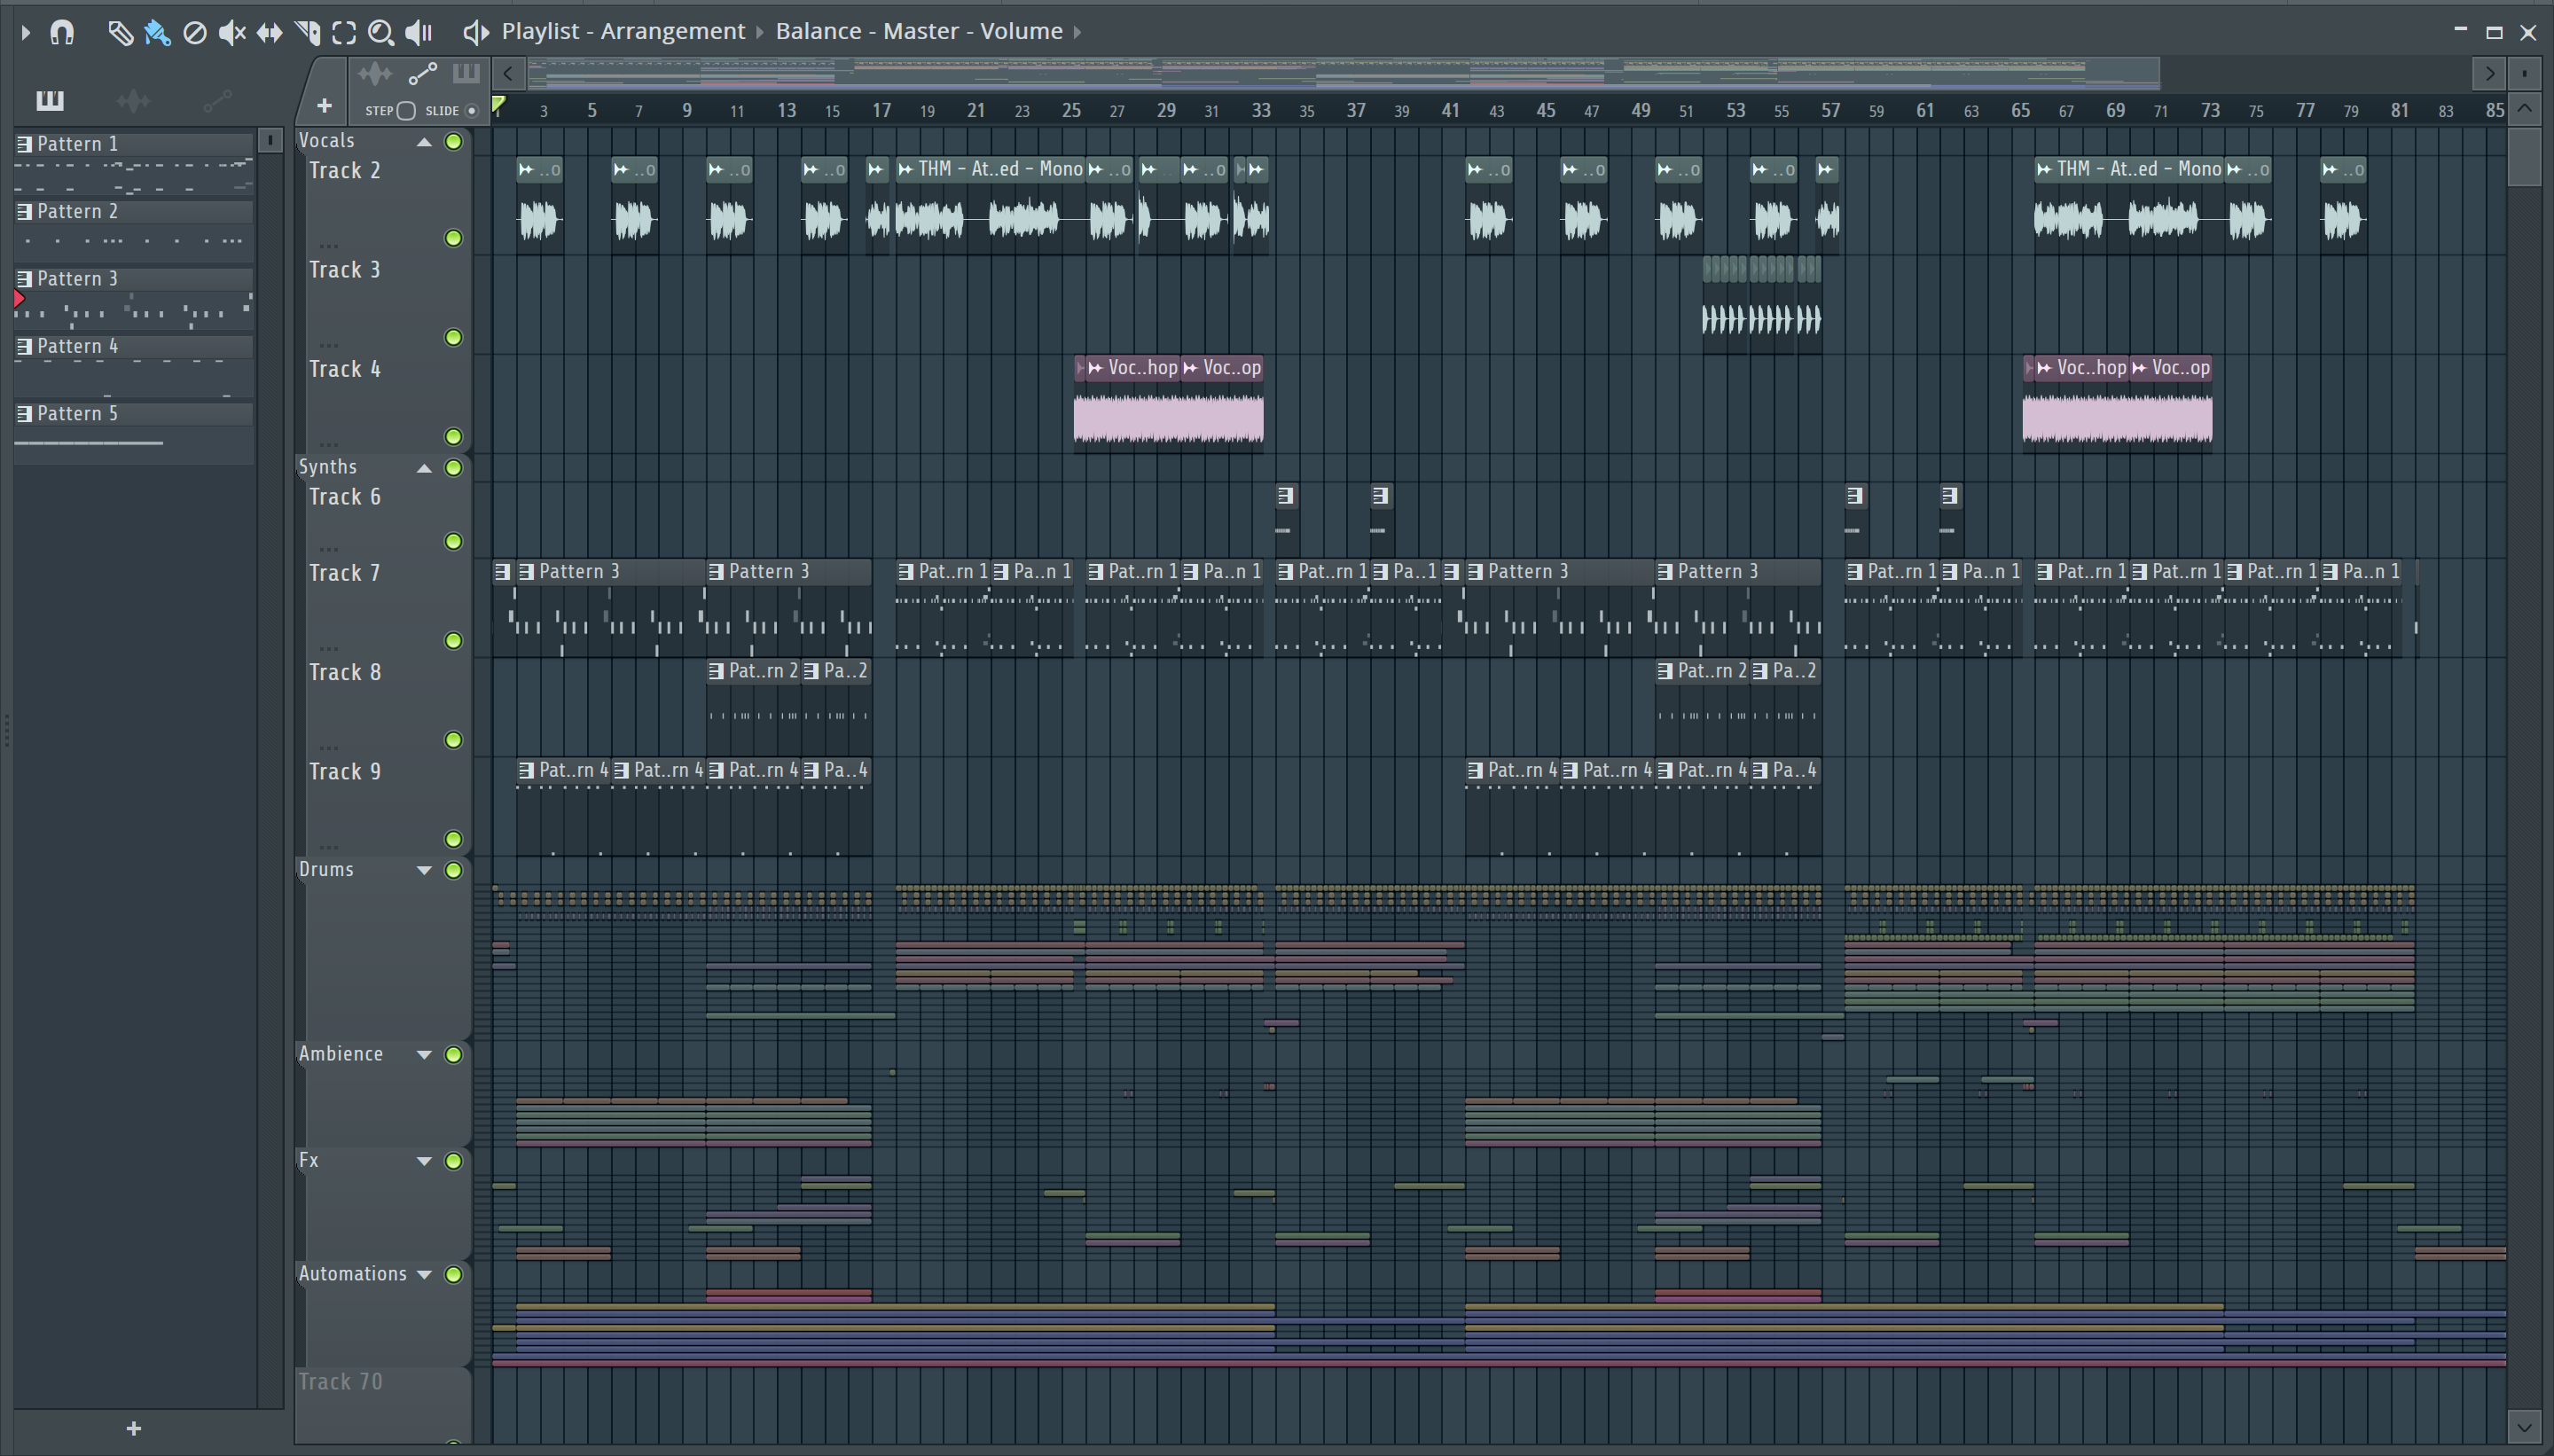Click the vertical playlist scrollbar thumb
This screenshot has height=1456, width=2554.
(x=2524, y=155)
